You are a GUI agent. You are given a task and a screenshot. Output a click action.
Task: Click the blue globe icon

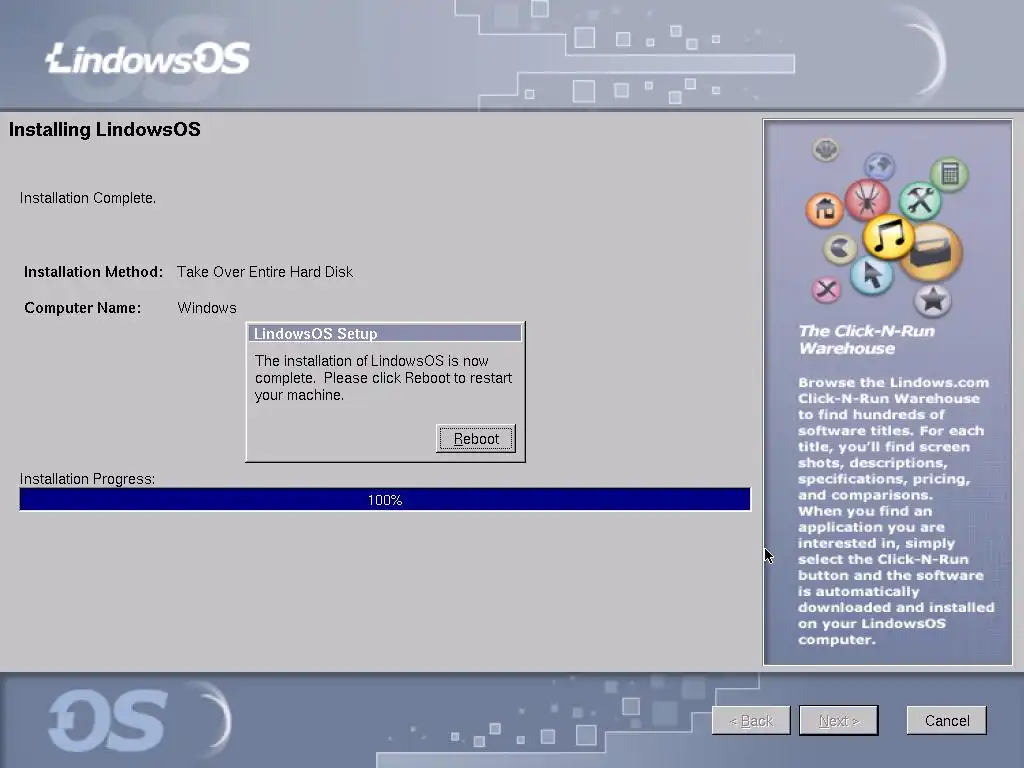point(880,165)
